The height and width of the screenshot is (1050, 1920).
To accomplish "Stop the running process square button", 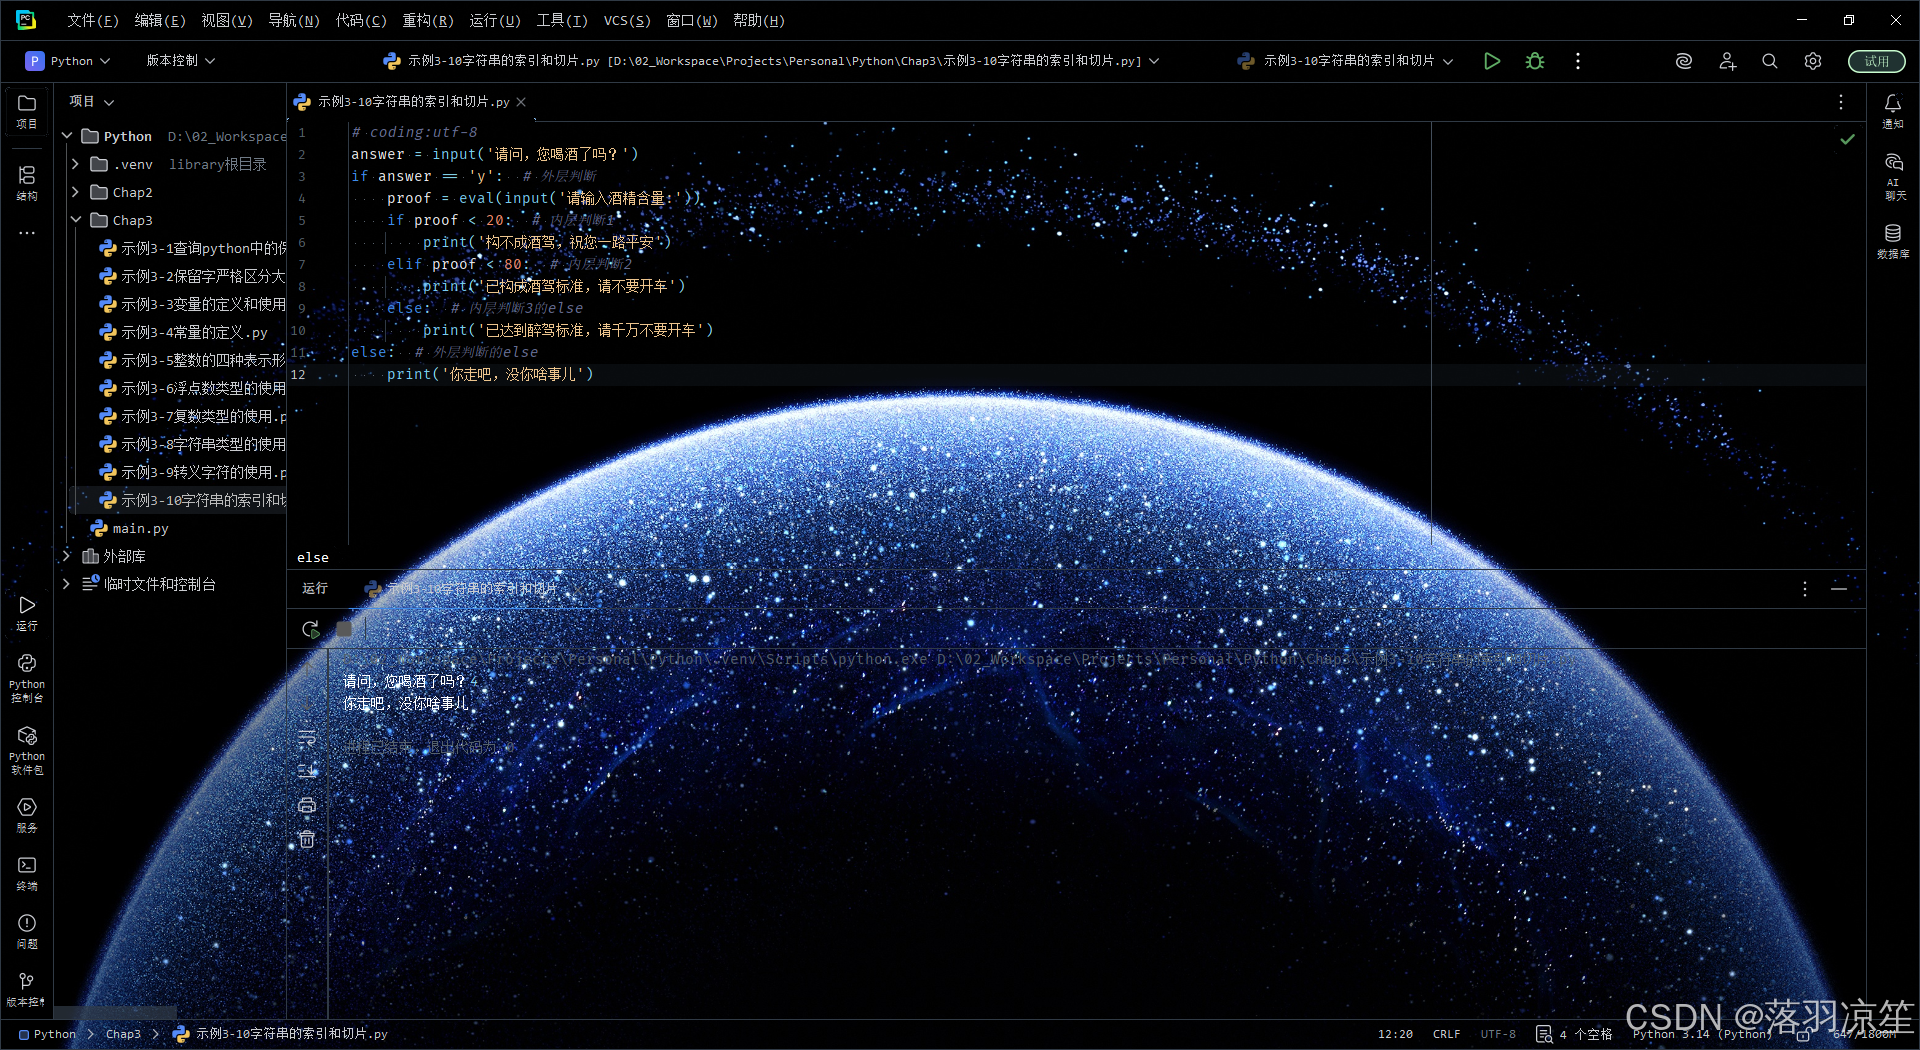I will coord(344,629).
